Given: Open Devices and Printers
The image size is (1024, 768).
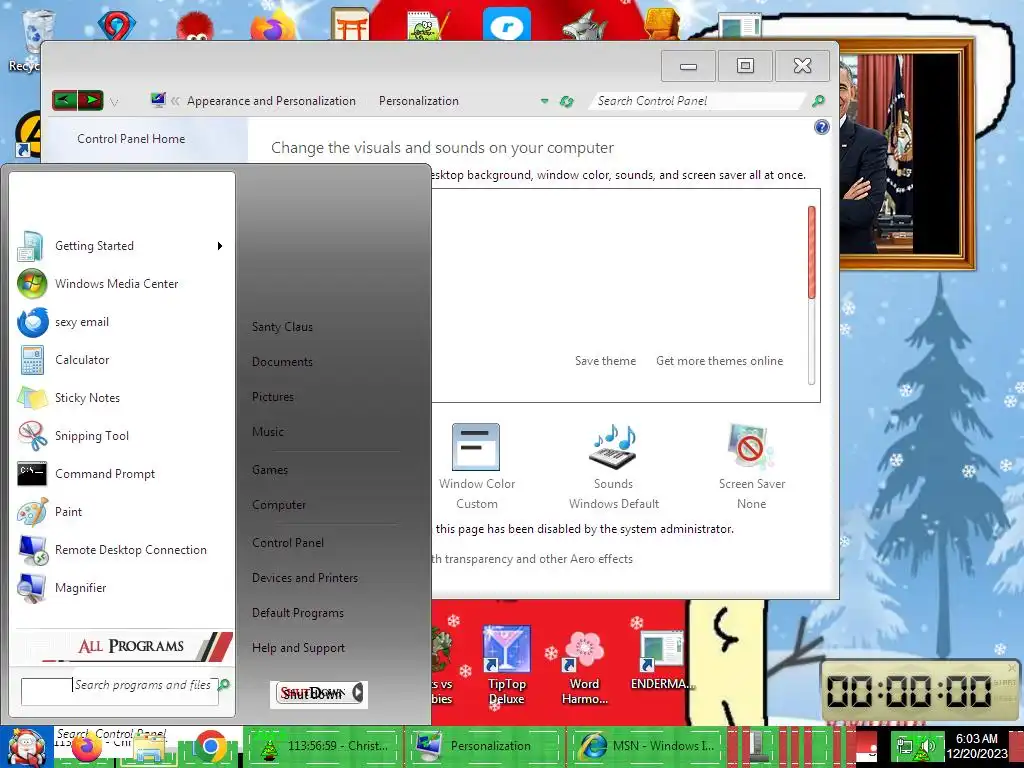Looking at the screenshot, I should (305, 578).
